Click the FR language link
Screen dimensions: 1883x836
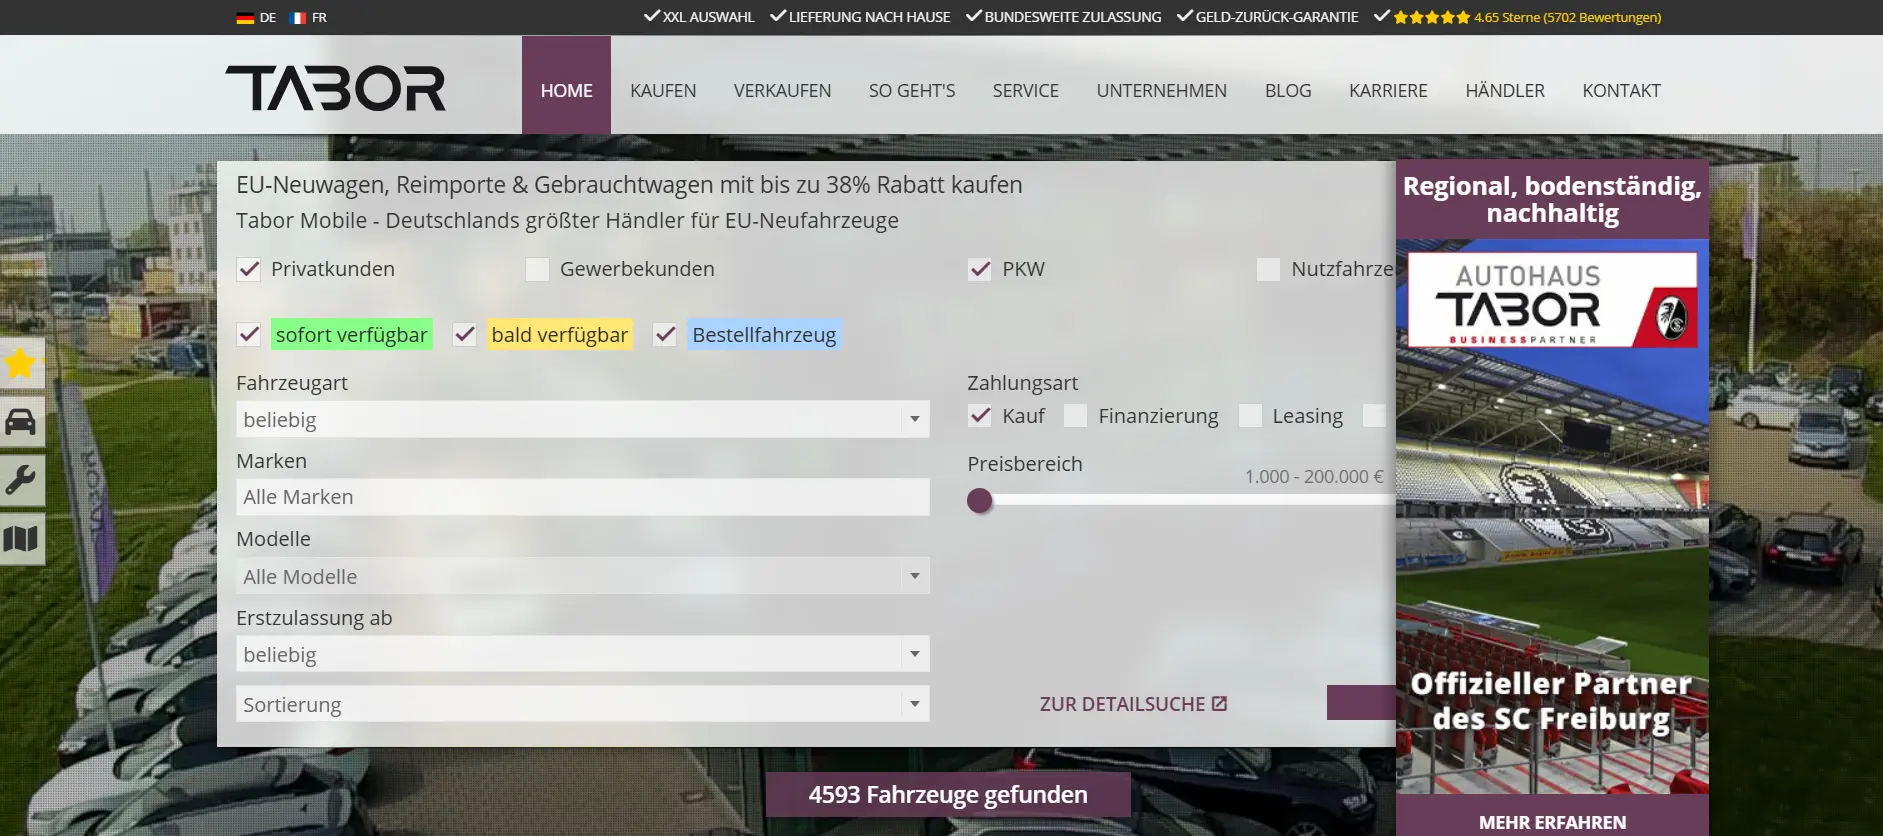tap(319, 18)
